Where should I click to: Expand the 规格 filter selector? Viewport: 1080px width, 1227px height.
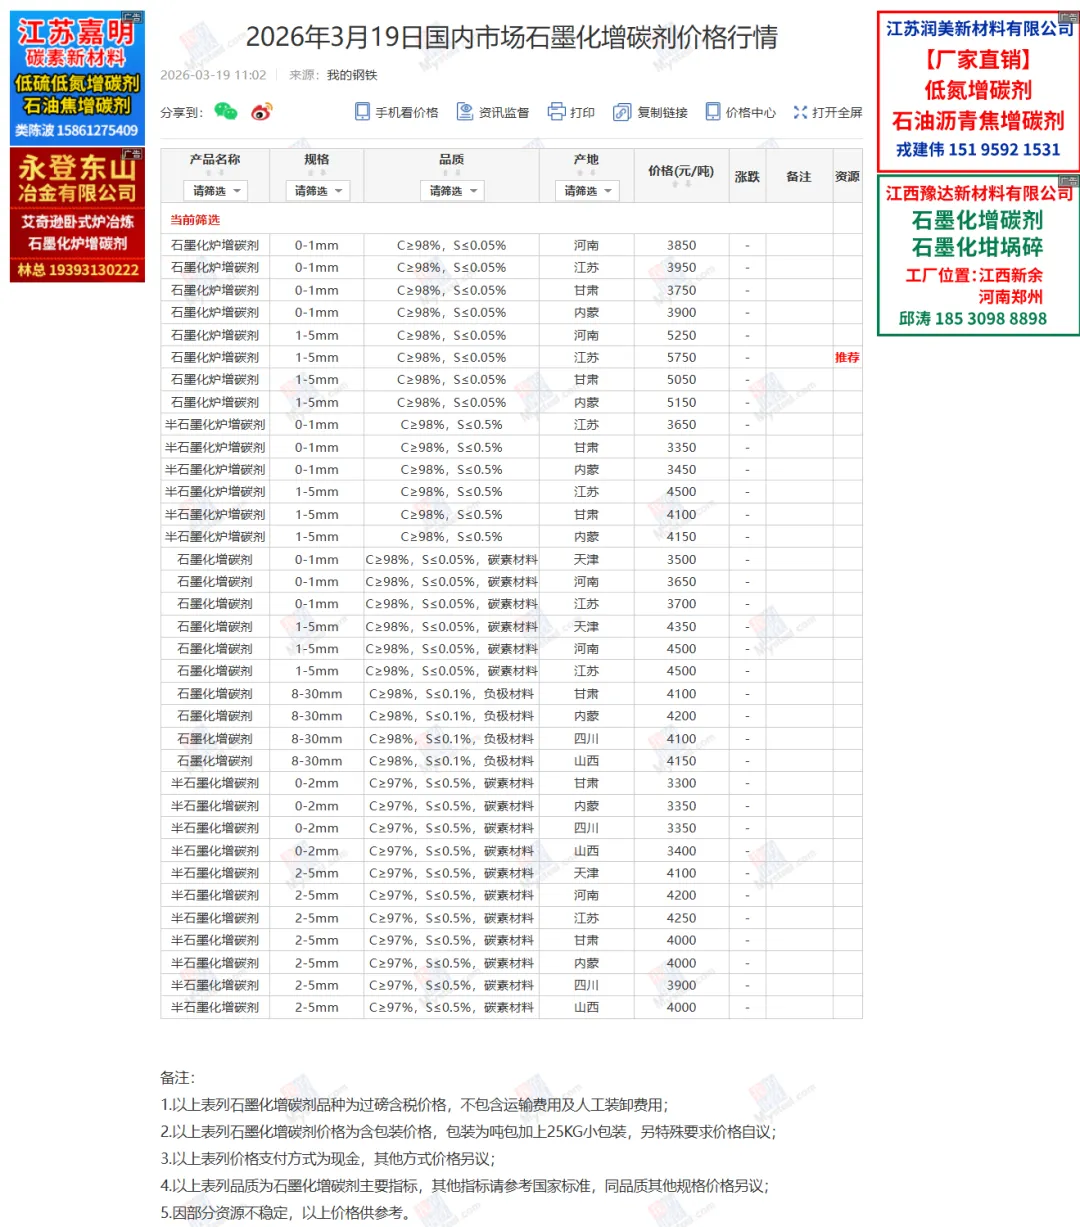point(317,190)
